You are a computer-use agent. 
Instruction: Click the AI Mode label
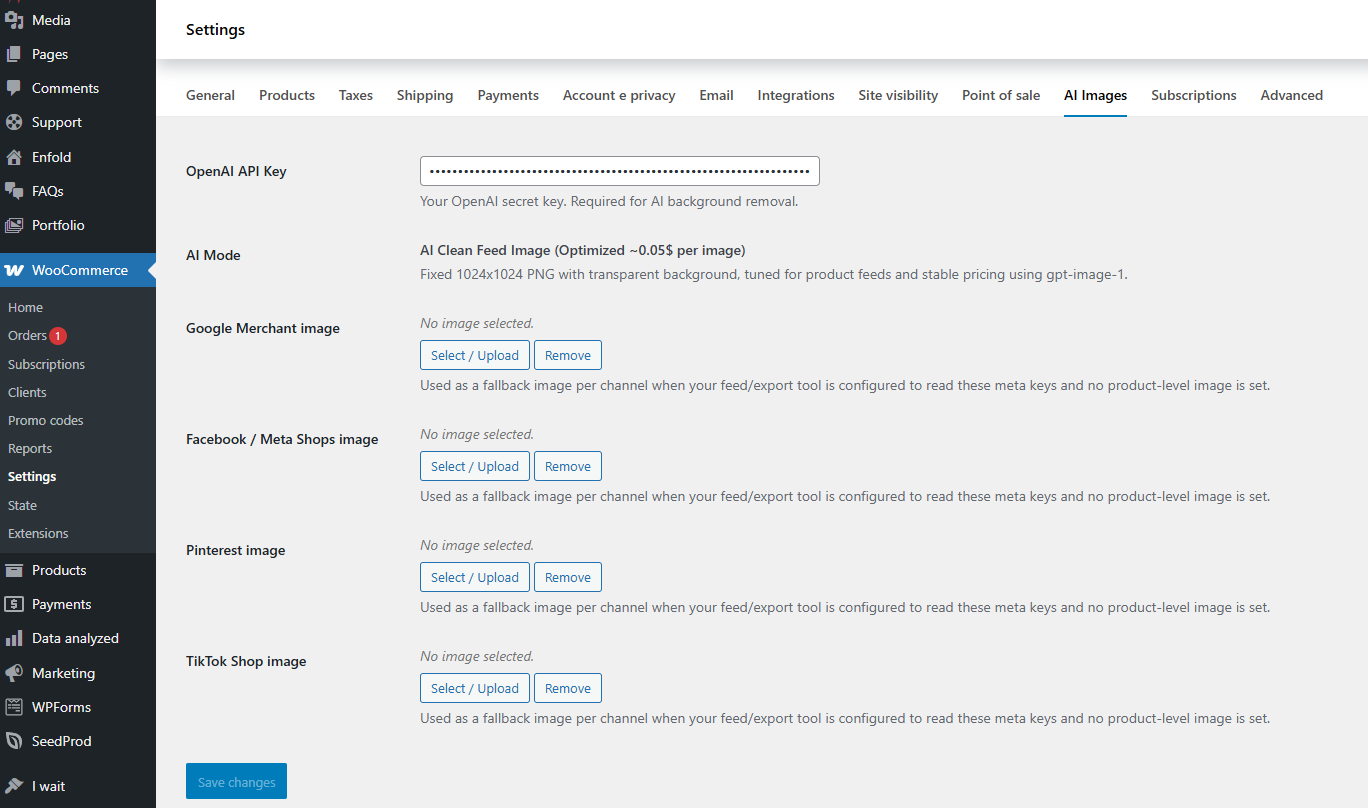pyautogui.click(x=213, y=255)
